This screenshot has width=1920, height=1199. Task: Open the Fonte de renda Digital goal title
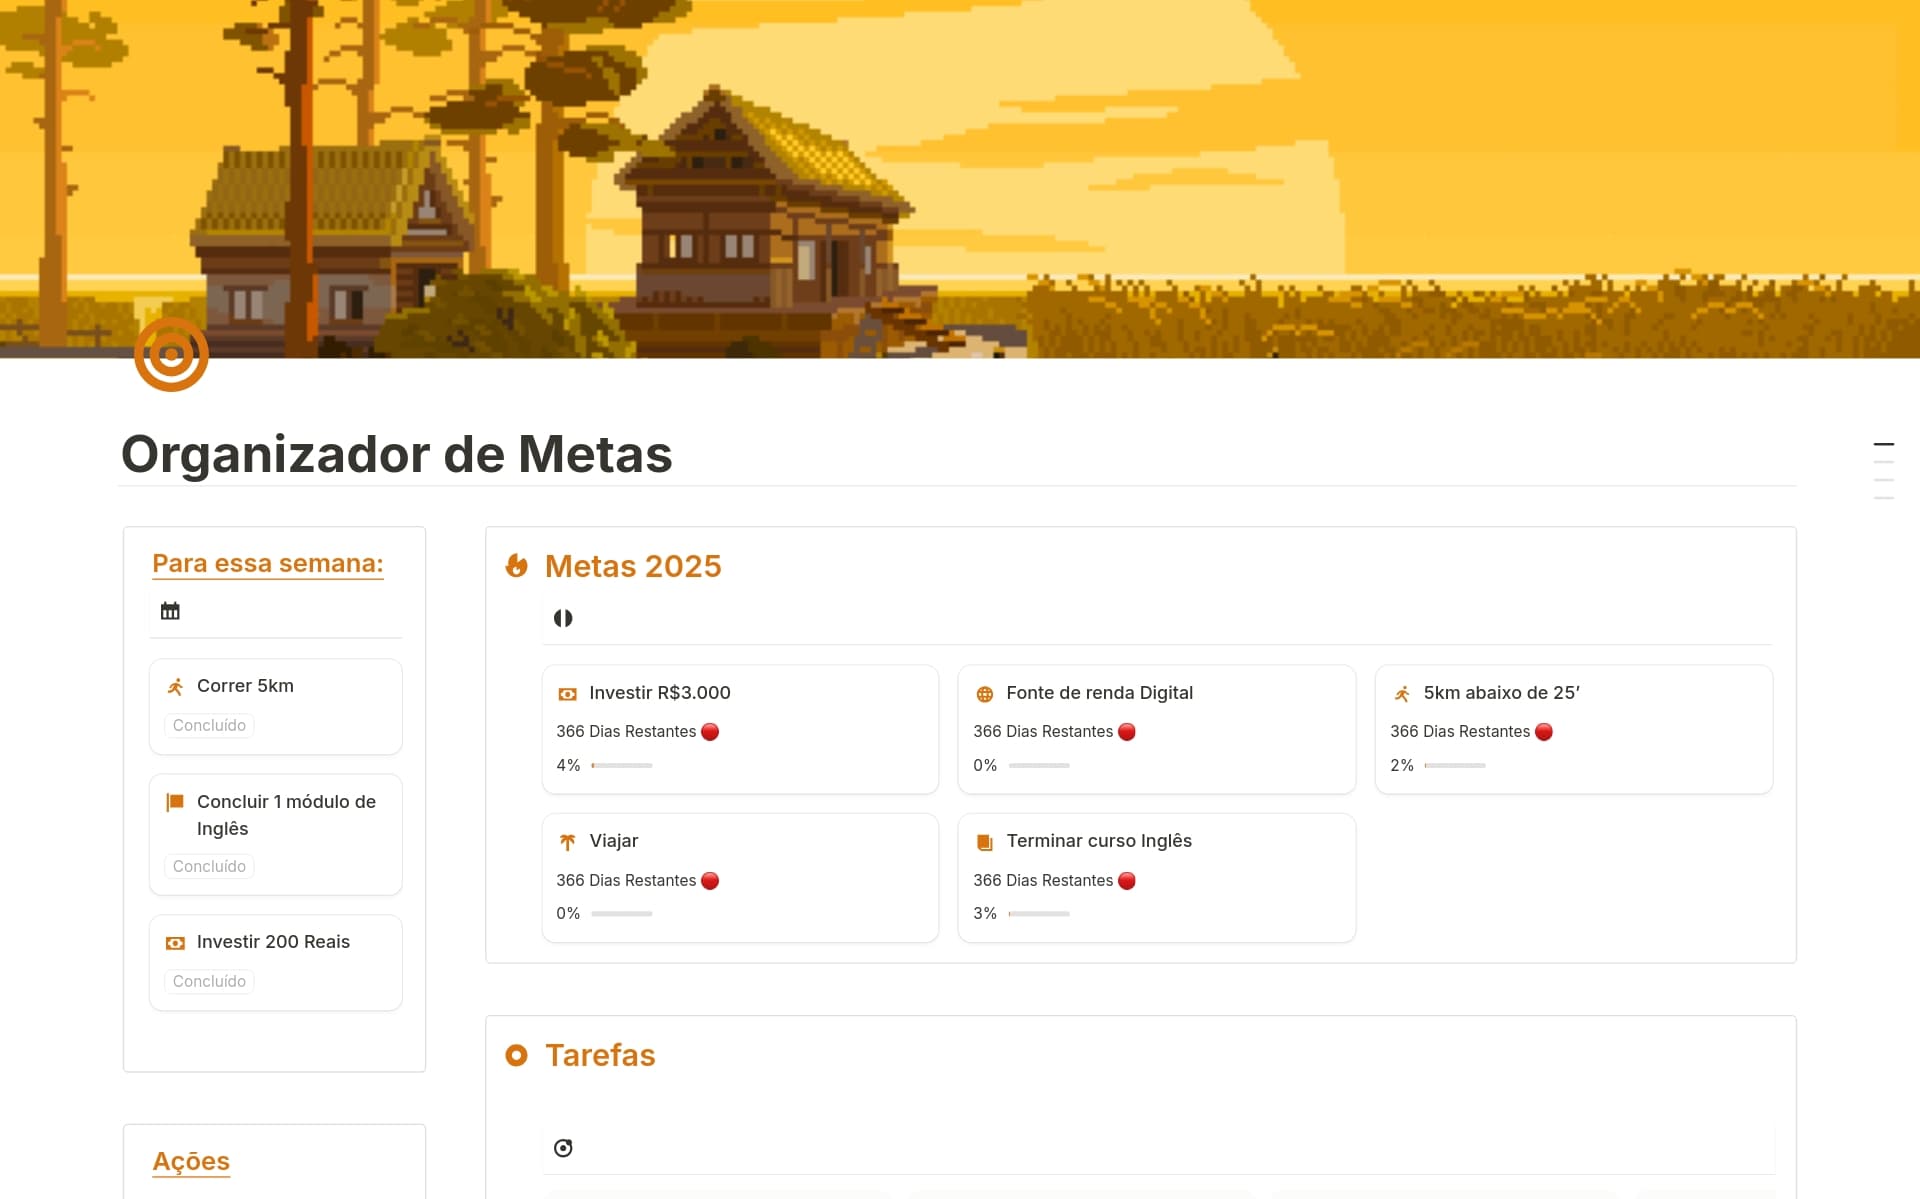tap(1099, 693)
